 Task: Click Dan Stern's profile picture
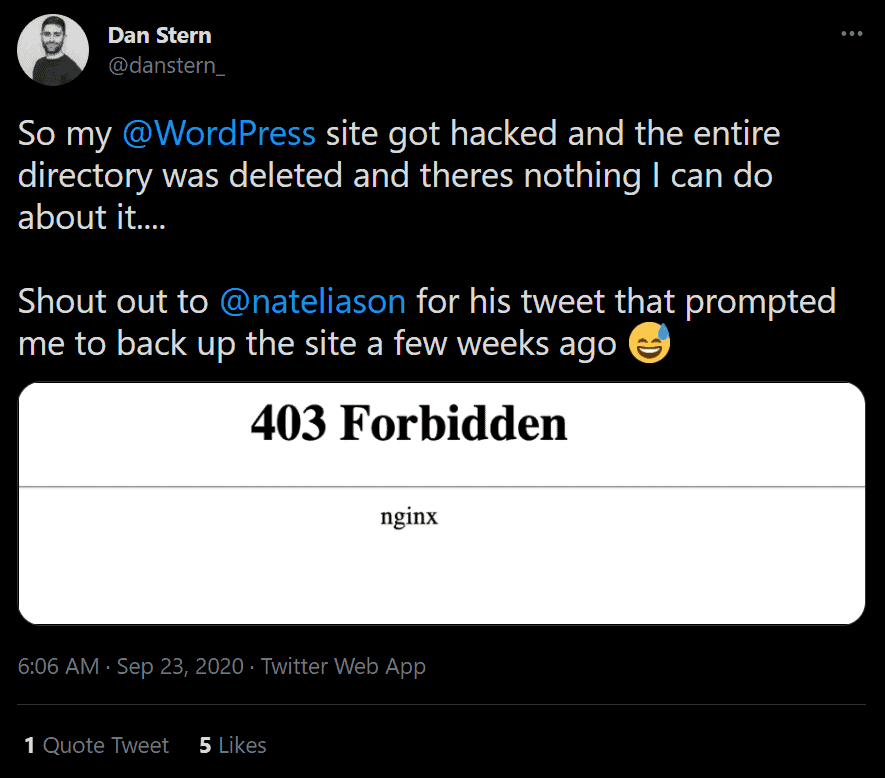click(52, 49)
